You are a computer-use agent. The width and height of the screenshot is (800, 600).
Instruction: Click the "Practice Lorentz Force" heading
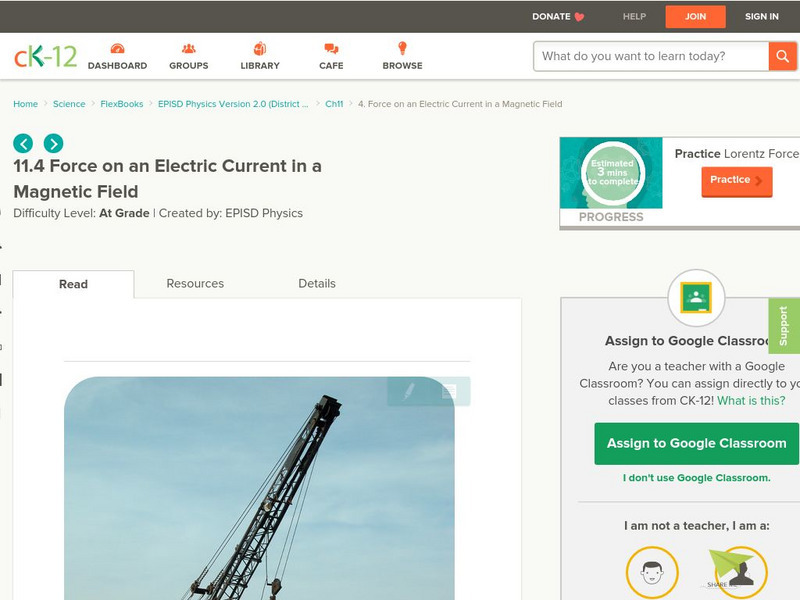[737, 154]
